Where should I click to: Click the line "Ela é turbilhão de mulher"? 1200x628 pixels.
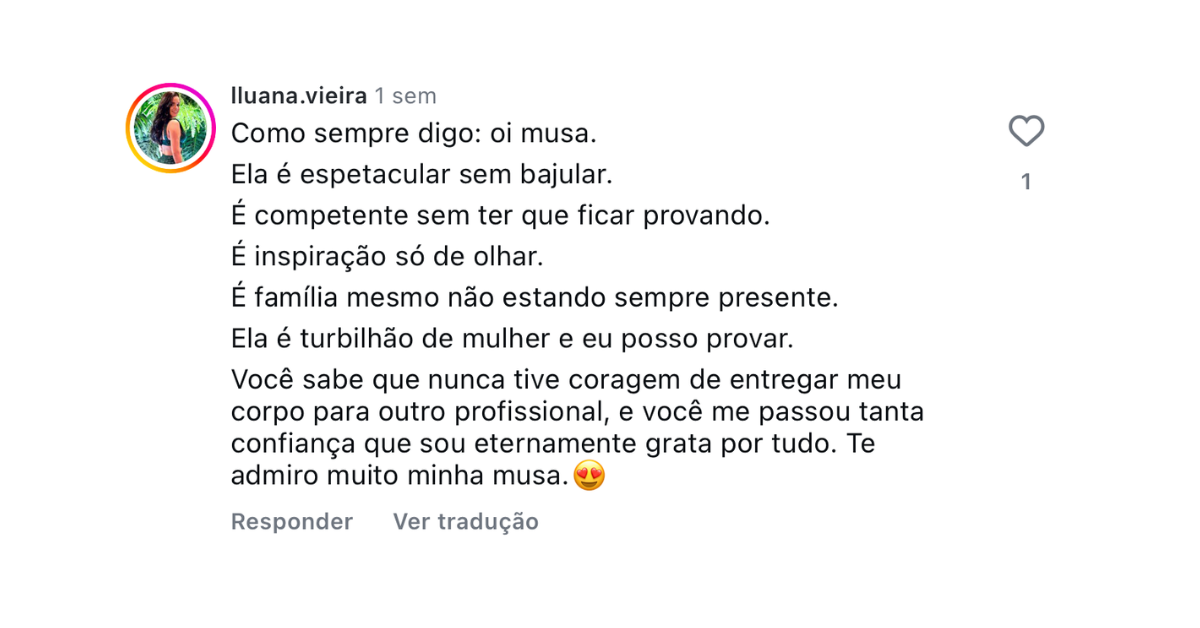(x=512, y=339)
